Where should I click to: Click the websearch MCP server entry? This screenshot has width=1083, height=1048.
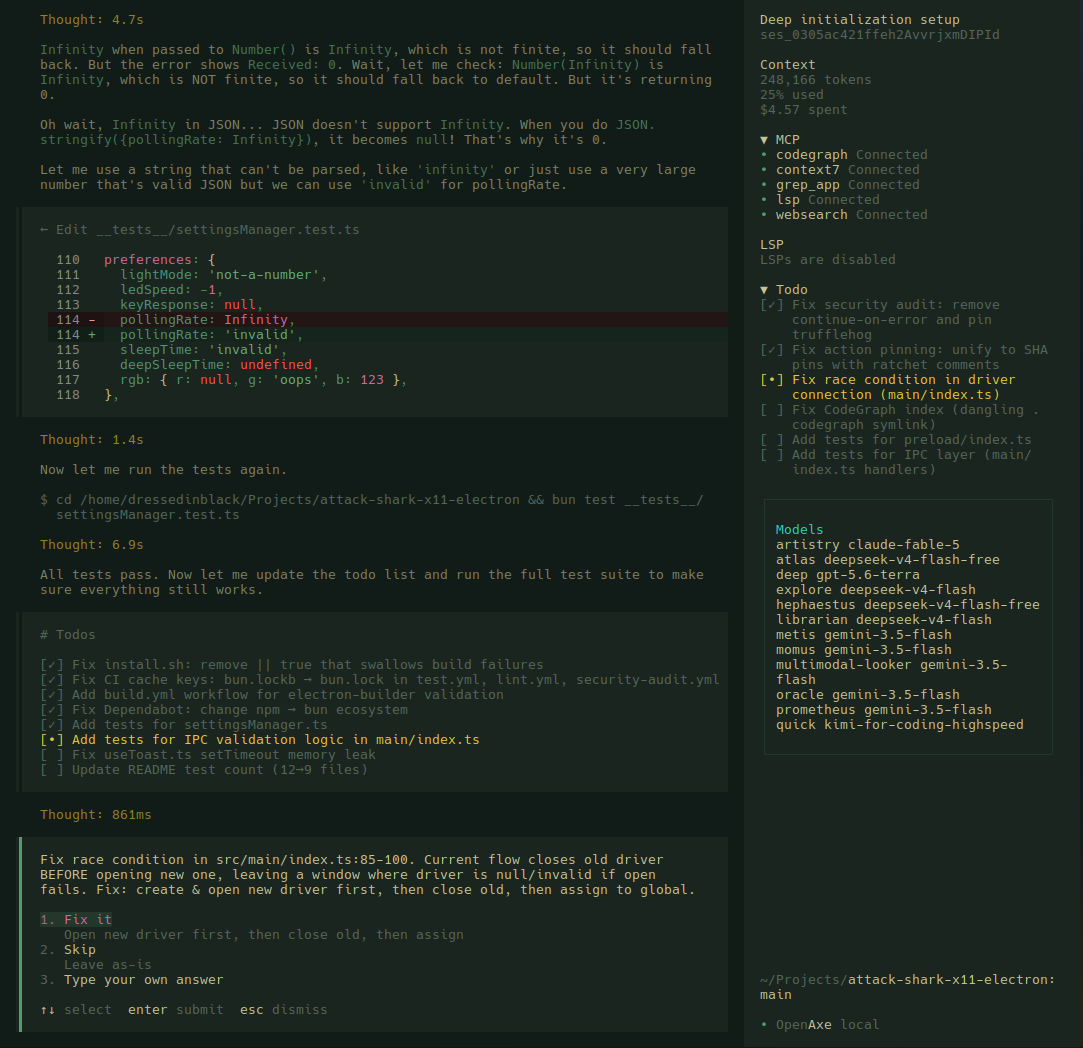pyautogui.click(x=844, y=215)
